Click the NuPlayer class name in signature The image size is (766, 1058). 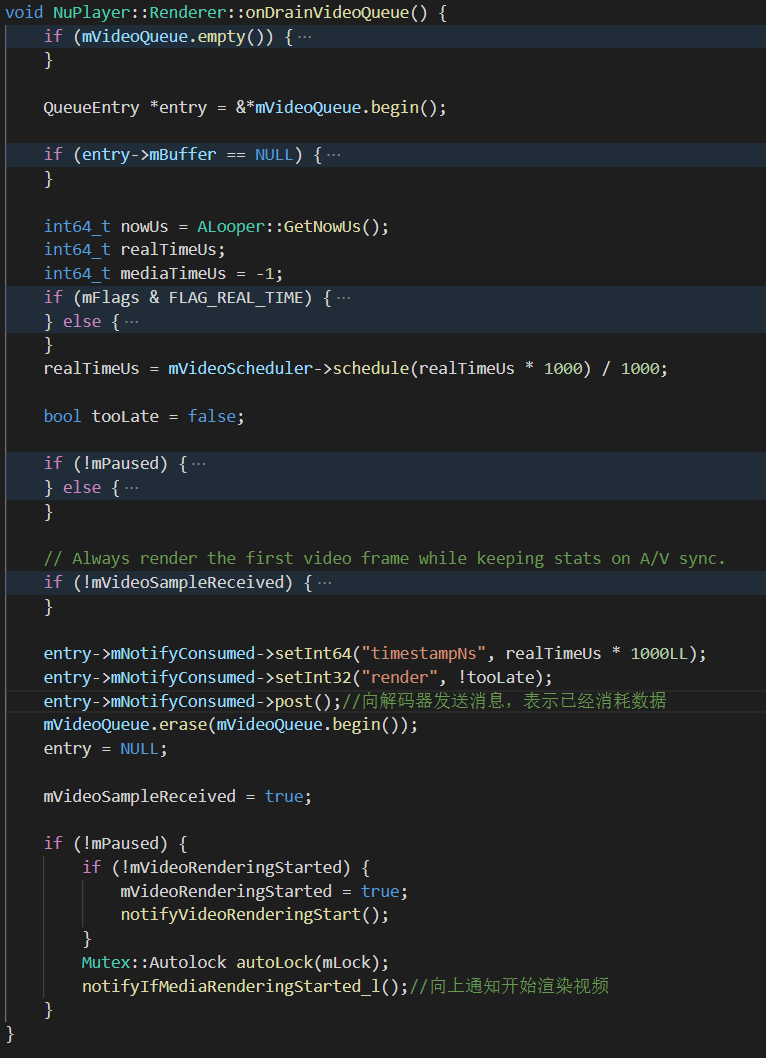coord(91,13)
